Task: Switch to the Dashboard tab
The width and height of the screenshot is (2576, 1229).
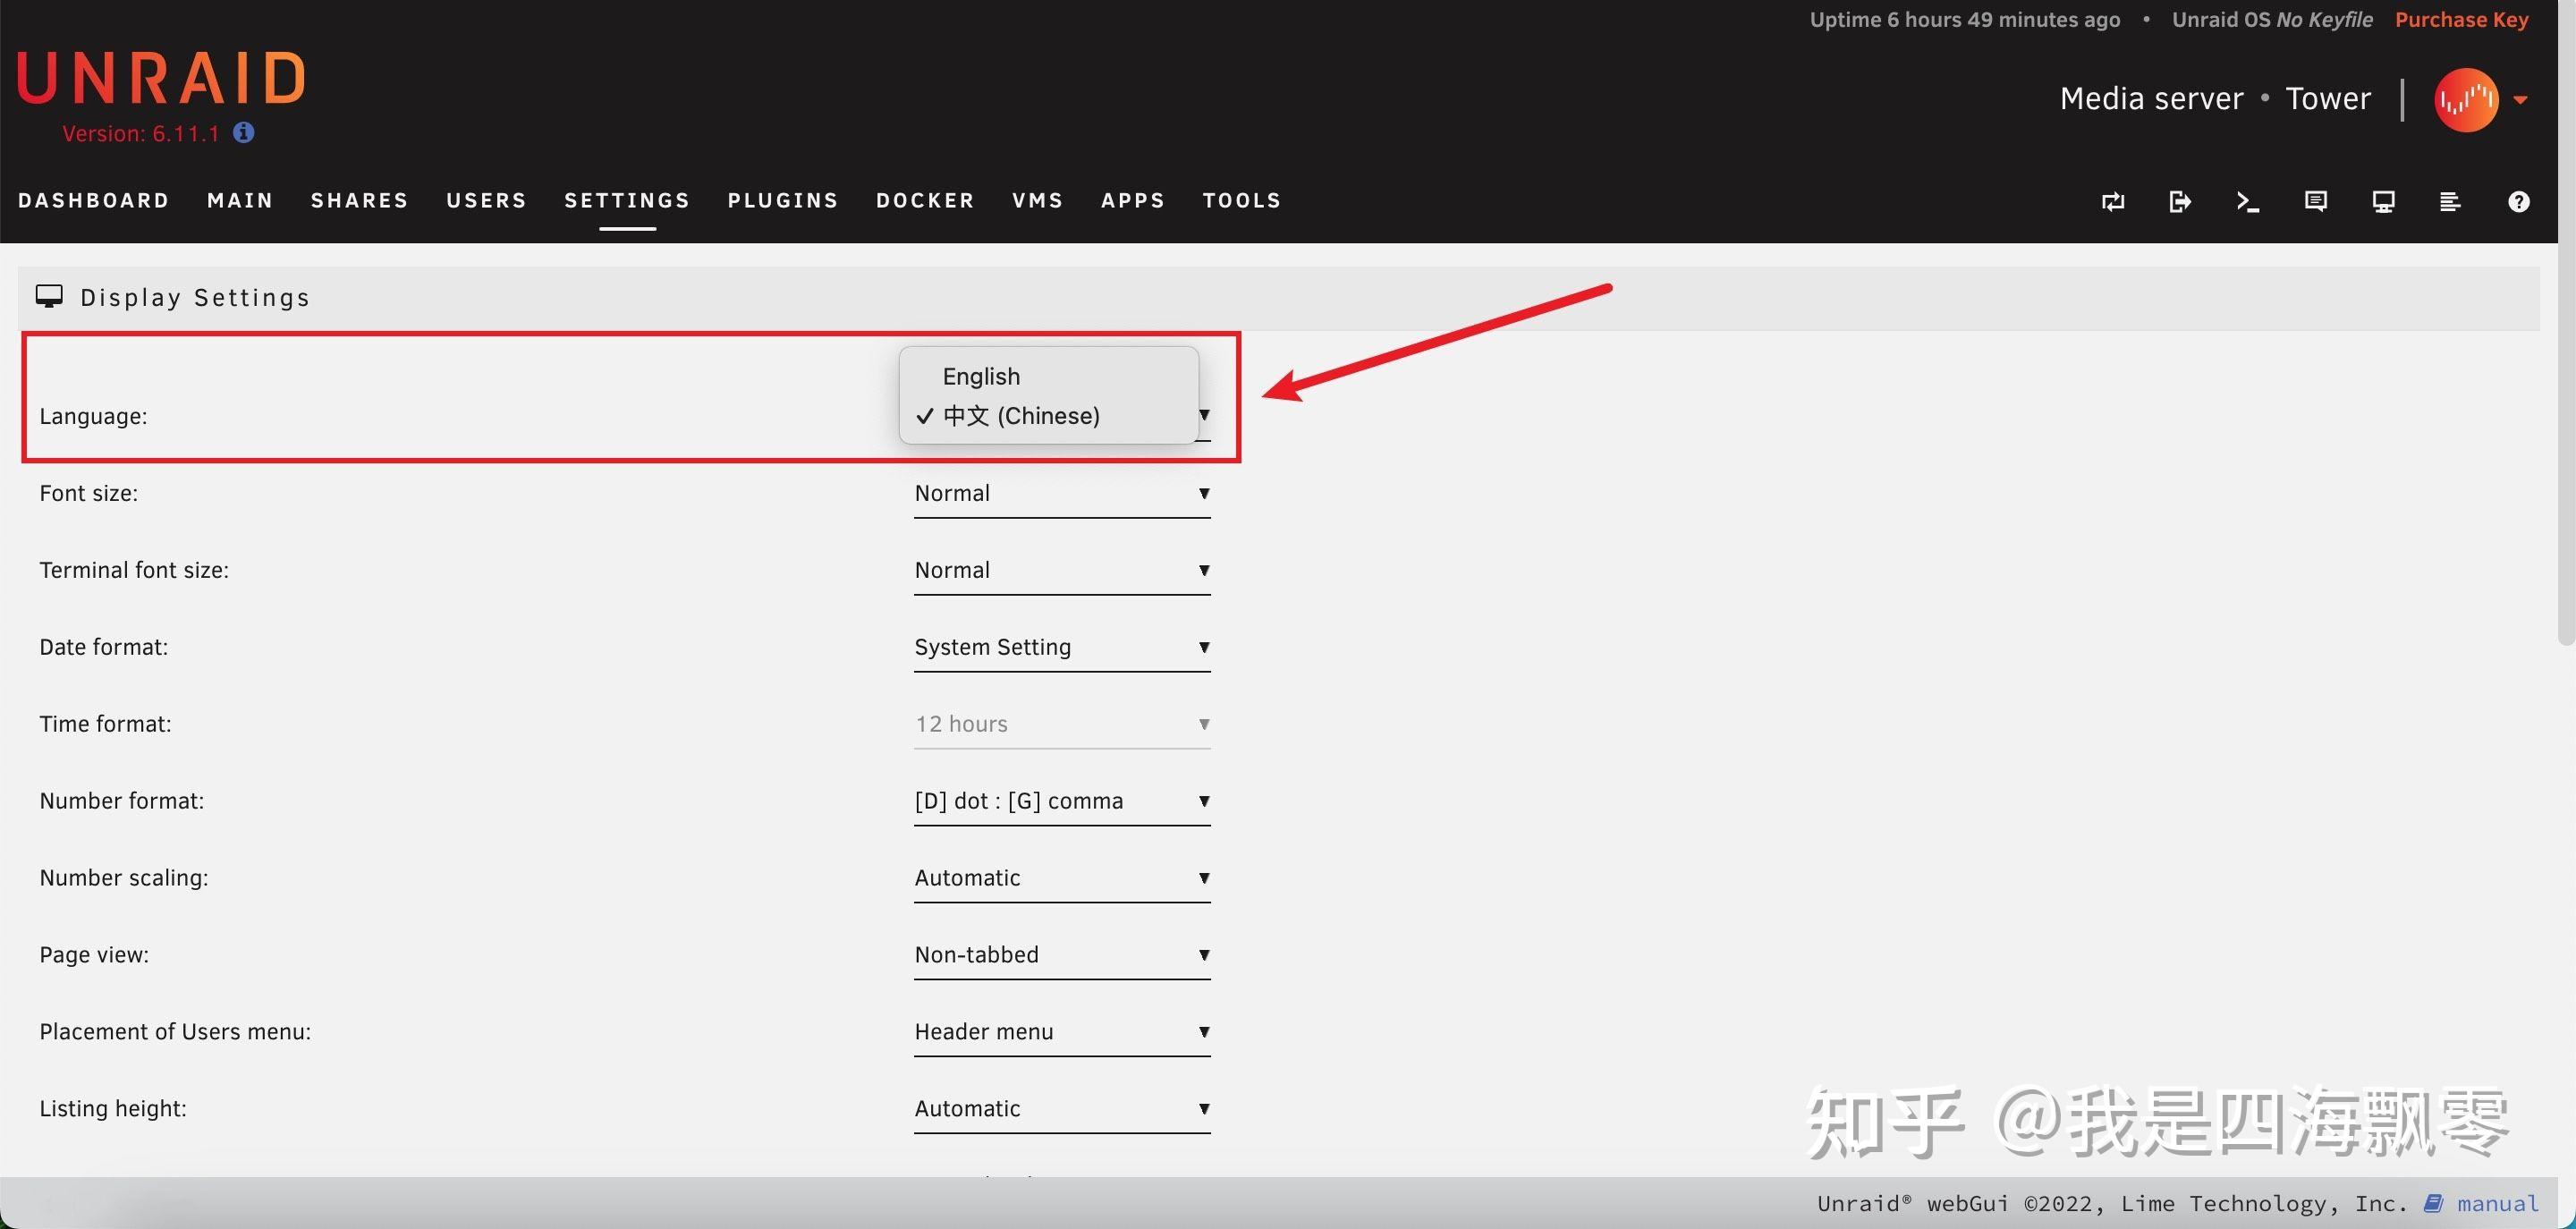Action: pyautogui.click(x=94, y=200)
